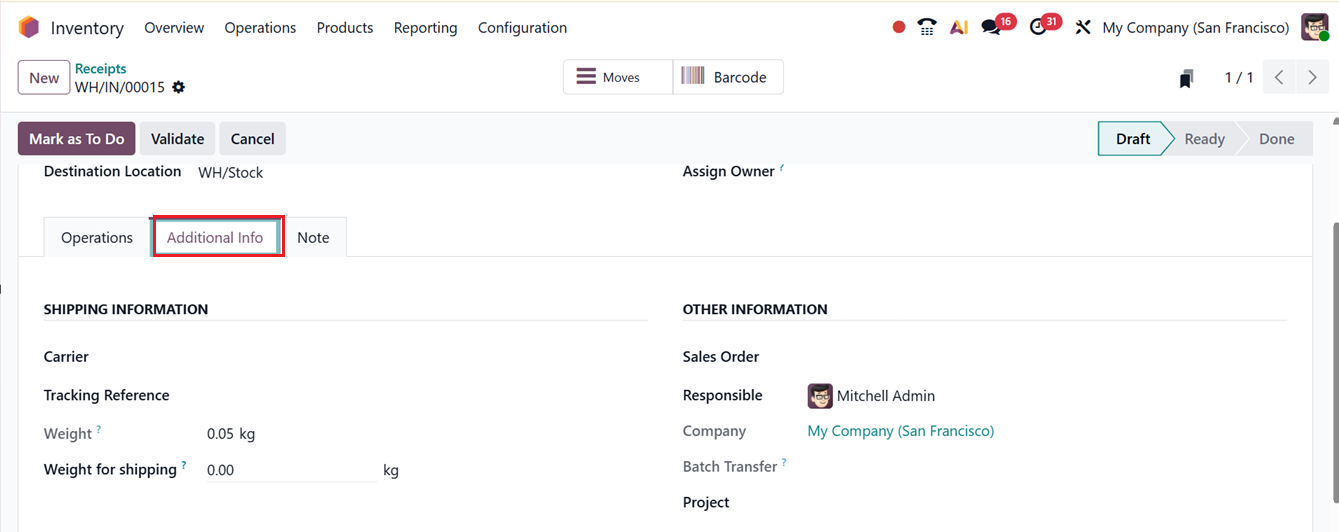
Task: Go to the next record arrow
Action: coord(1312,77)
